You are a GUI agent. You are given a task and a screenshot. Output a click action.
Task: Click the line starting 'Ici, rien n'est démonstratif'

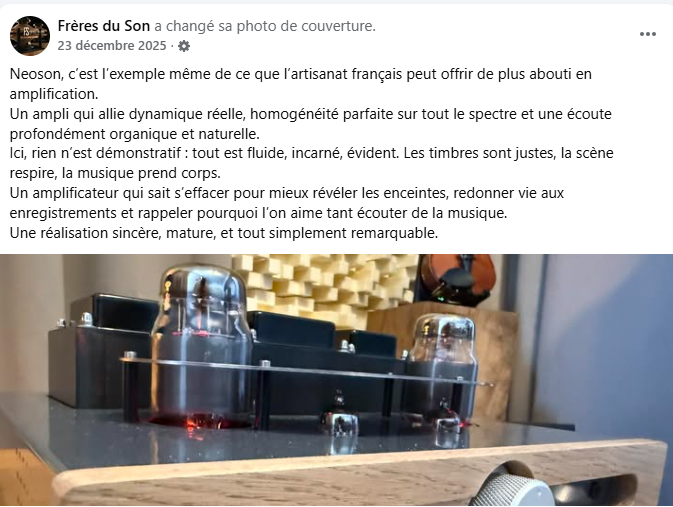tap(311, 153)
